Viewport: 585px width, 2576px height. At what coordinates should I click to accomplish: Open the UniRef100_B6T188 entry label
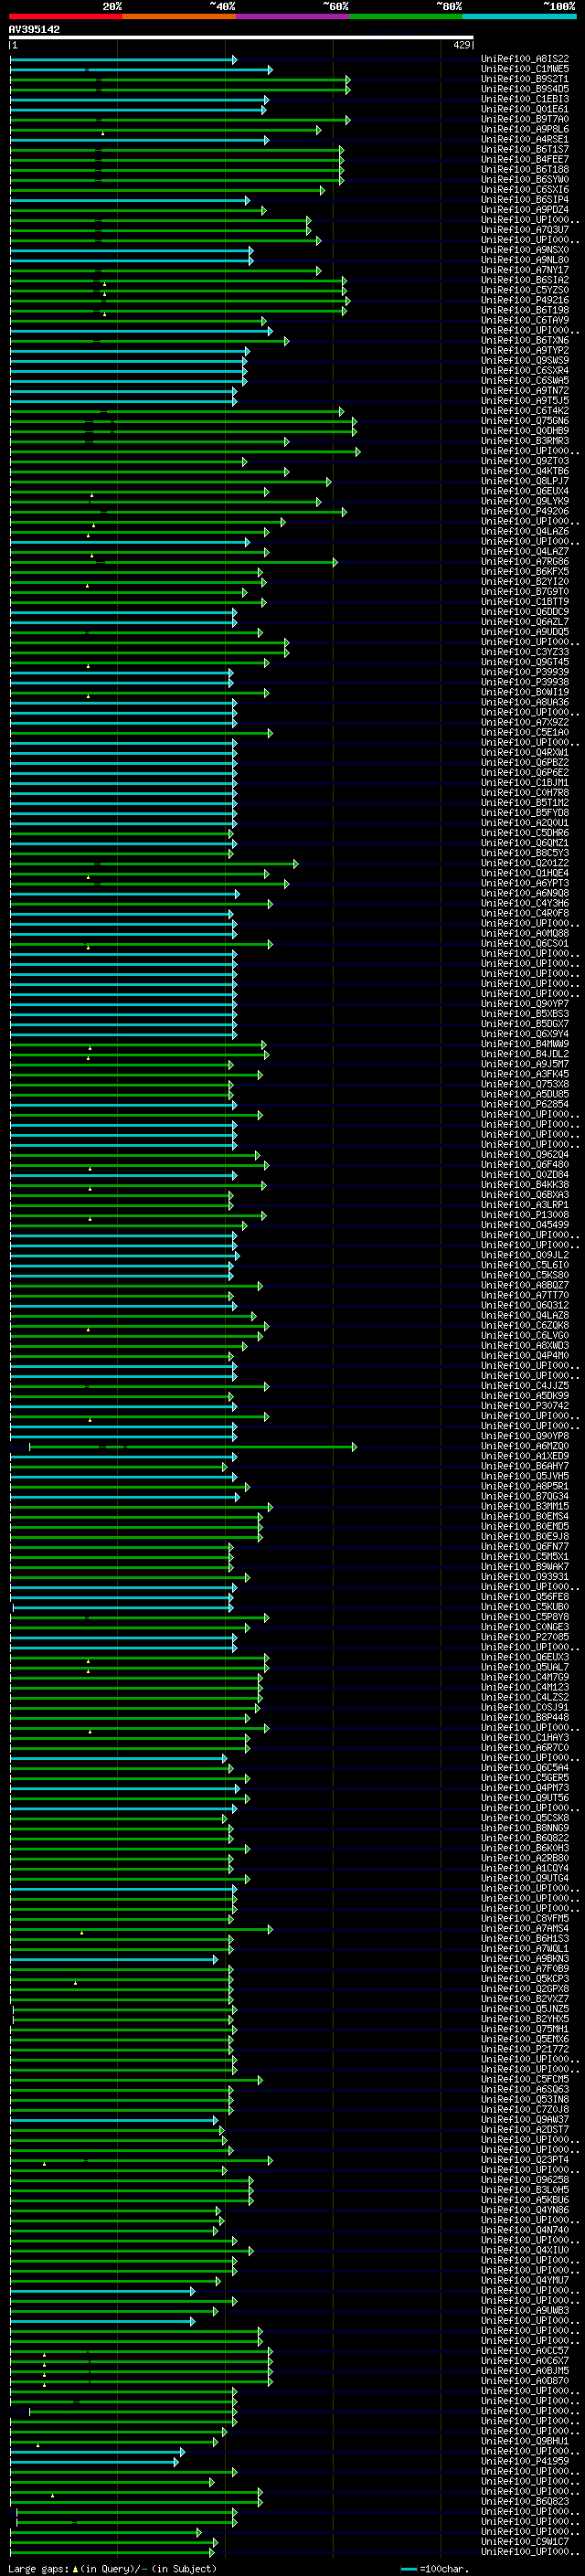(x=525, y=169)
